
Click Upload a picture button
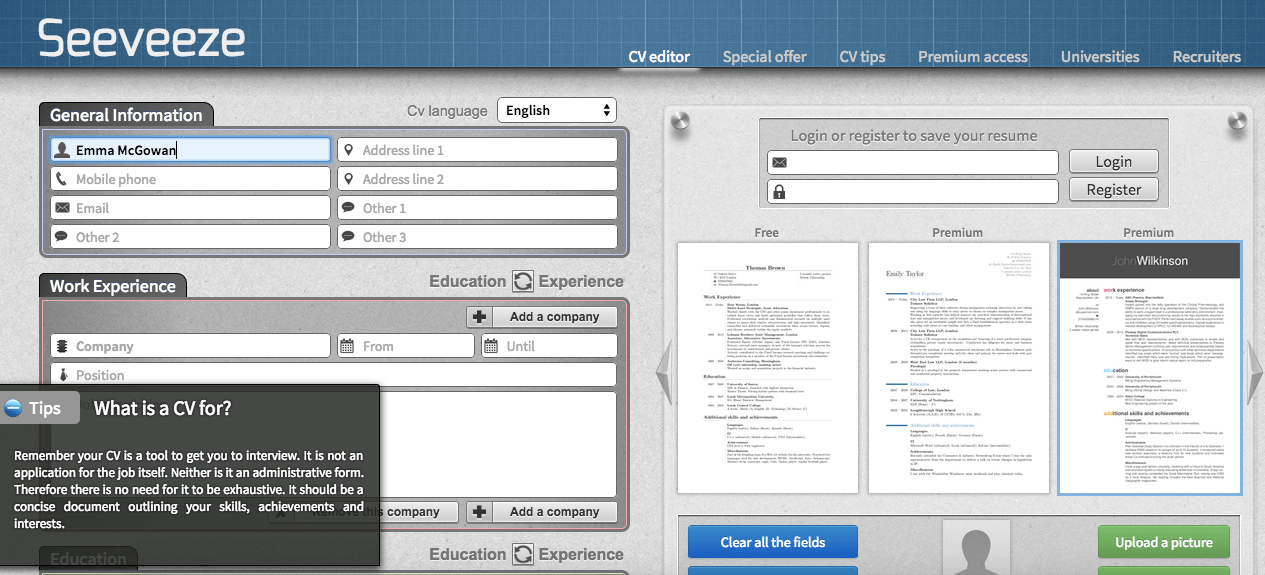[1164, 542]
